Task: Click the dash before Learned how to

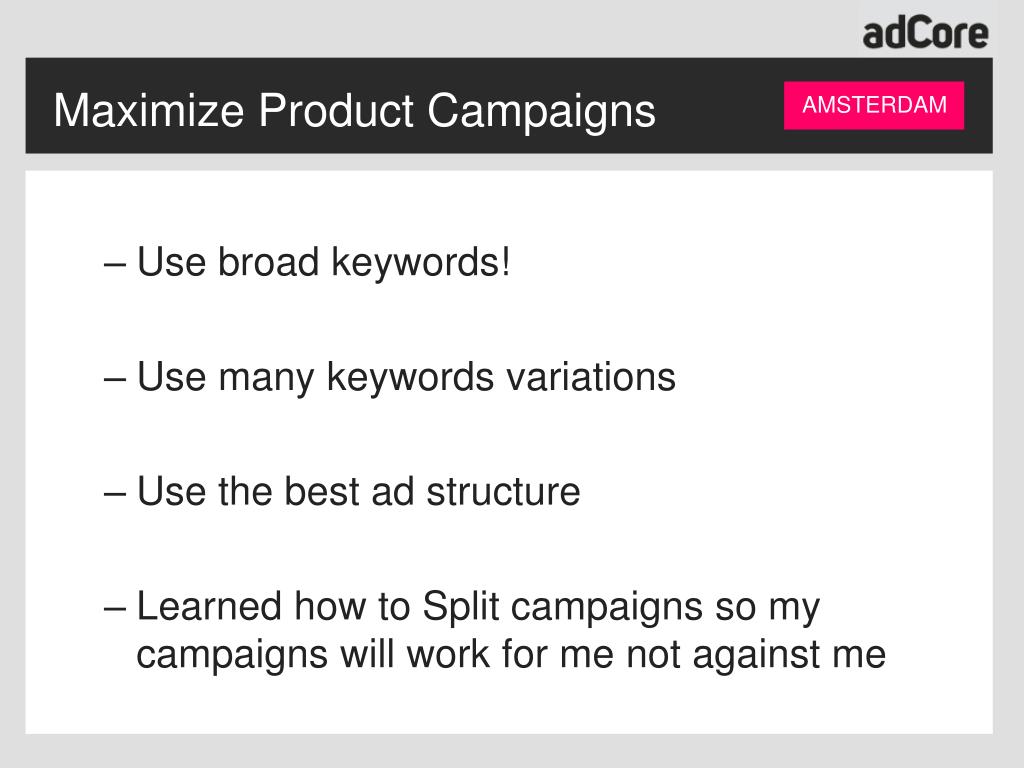Action: pyautogui.click(x=114, y=609)
